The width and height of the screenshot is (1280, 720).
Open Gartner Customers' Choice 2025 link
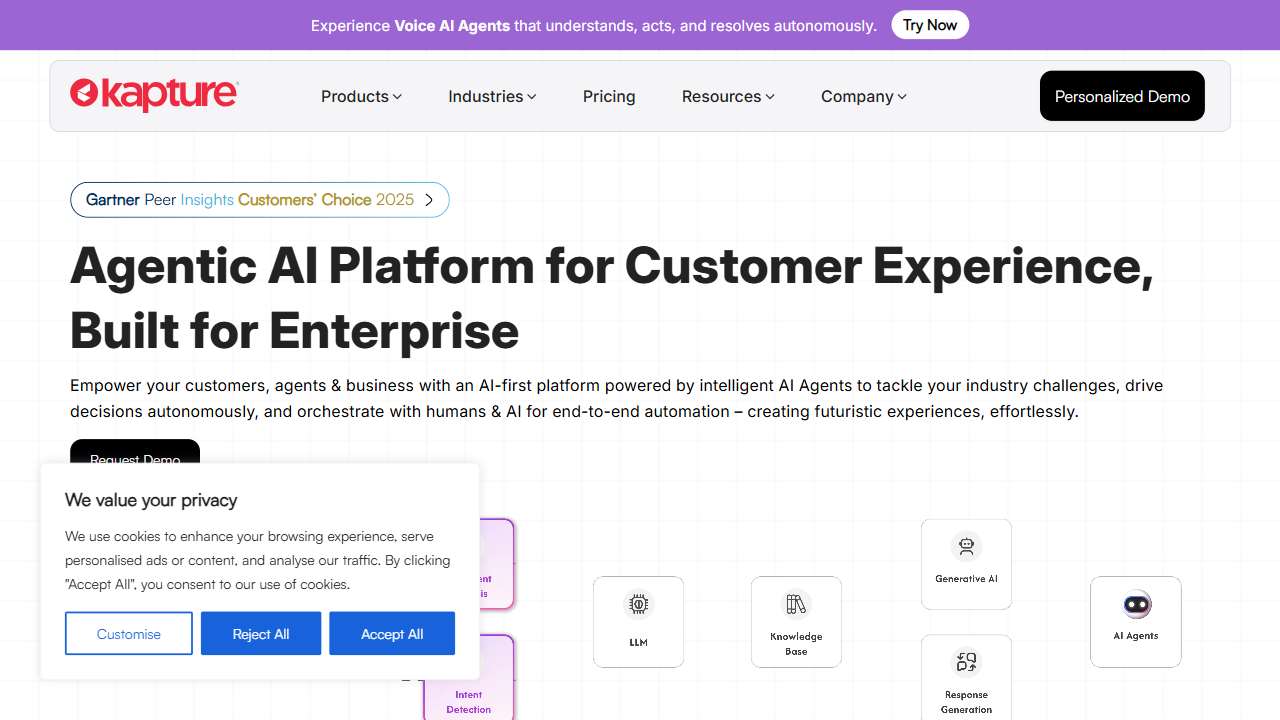(250, 200)
